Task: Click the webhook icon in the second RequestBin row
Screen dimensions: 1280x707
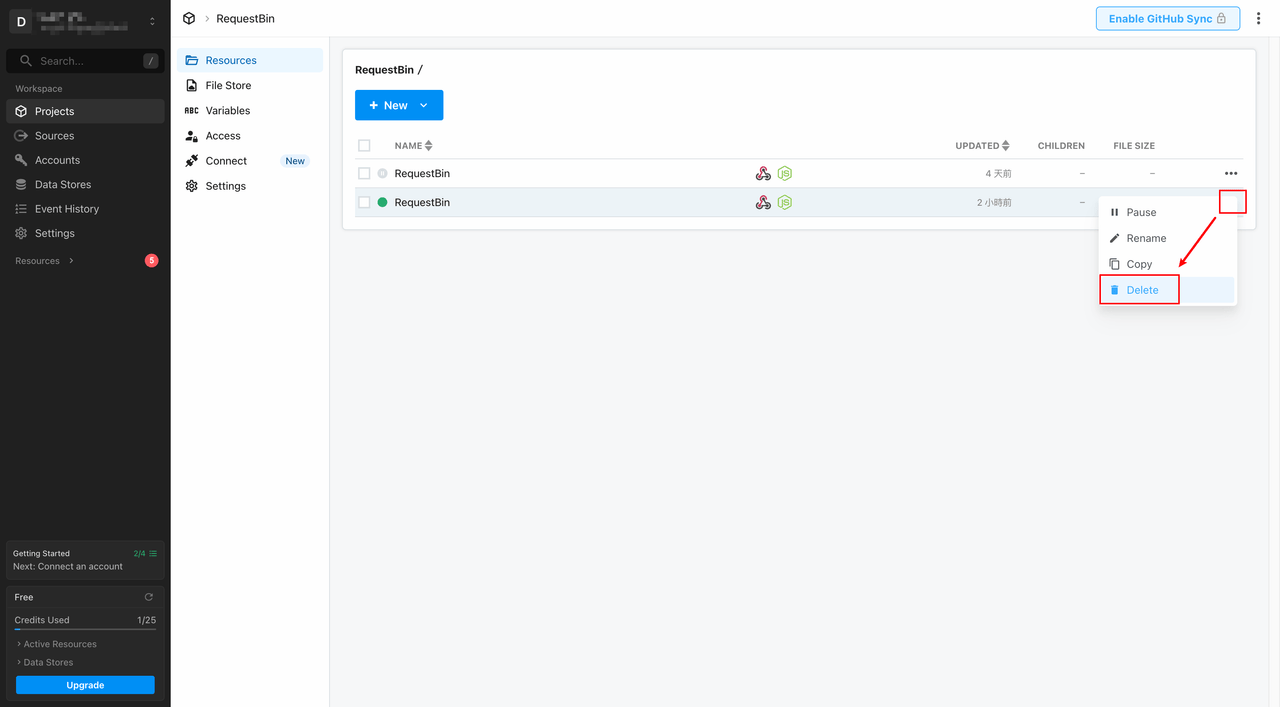Action: 763,202
